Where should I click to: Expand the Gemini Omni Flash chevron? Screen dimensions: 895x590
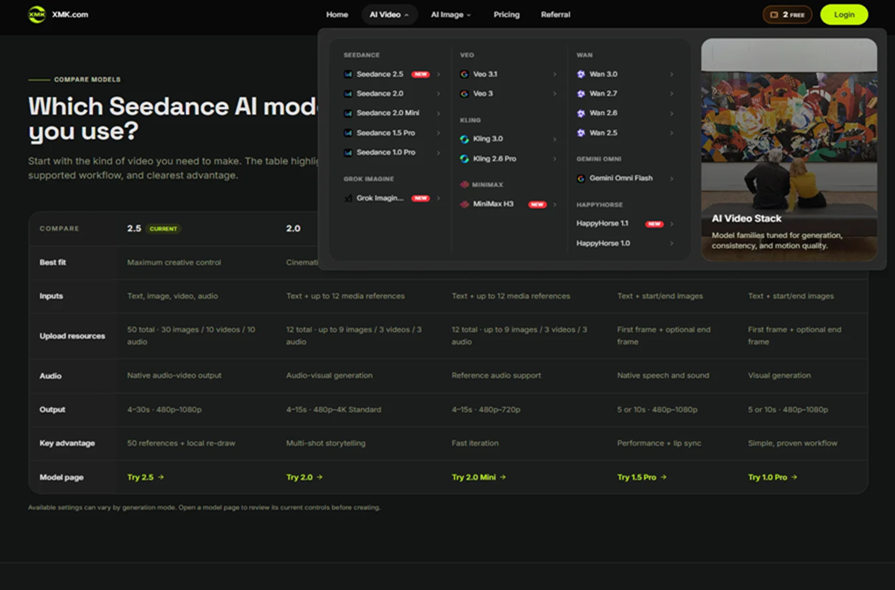[672, 179]
